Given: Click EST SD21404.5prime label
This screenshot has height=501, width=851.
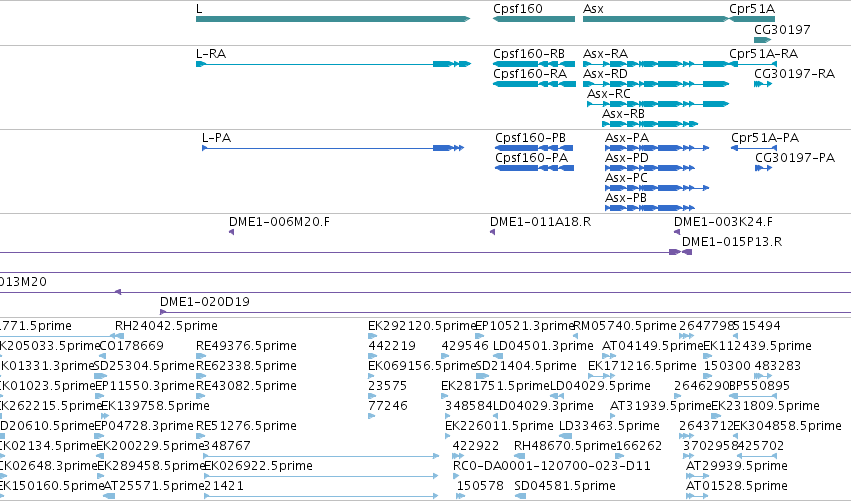Looking at the screenshot, I should click(x=526, y=366).
